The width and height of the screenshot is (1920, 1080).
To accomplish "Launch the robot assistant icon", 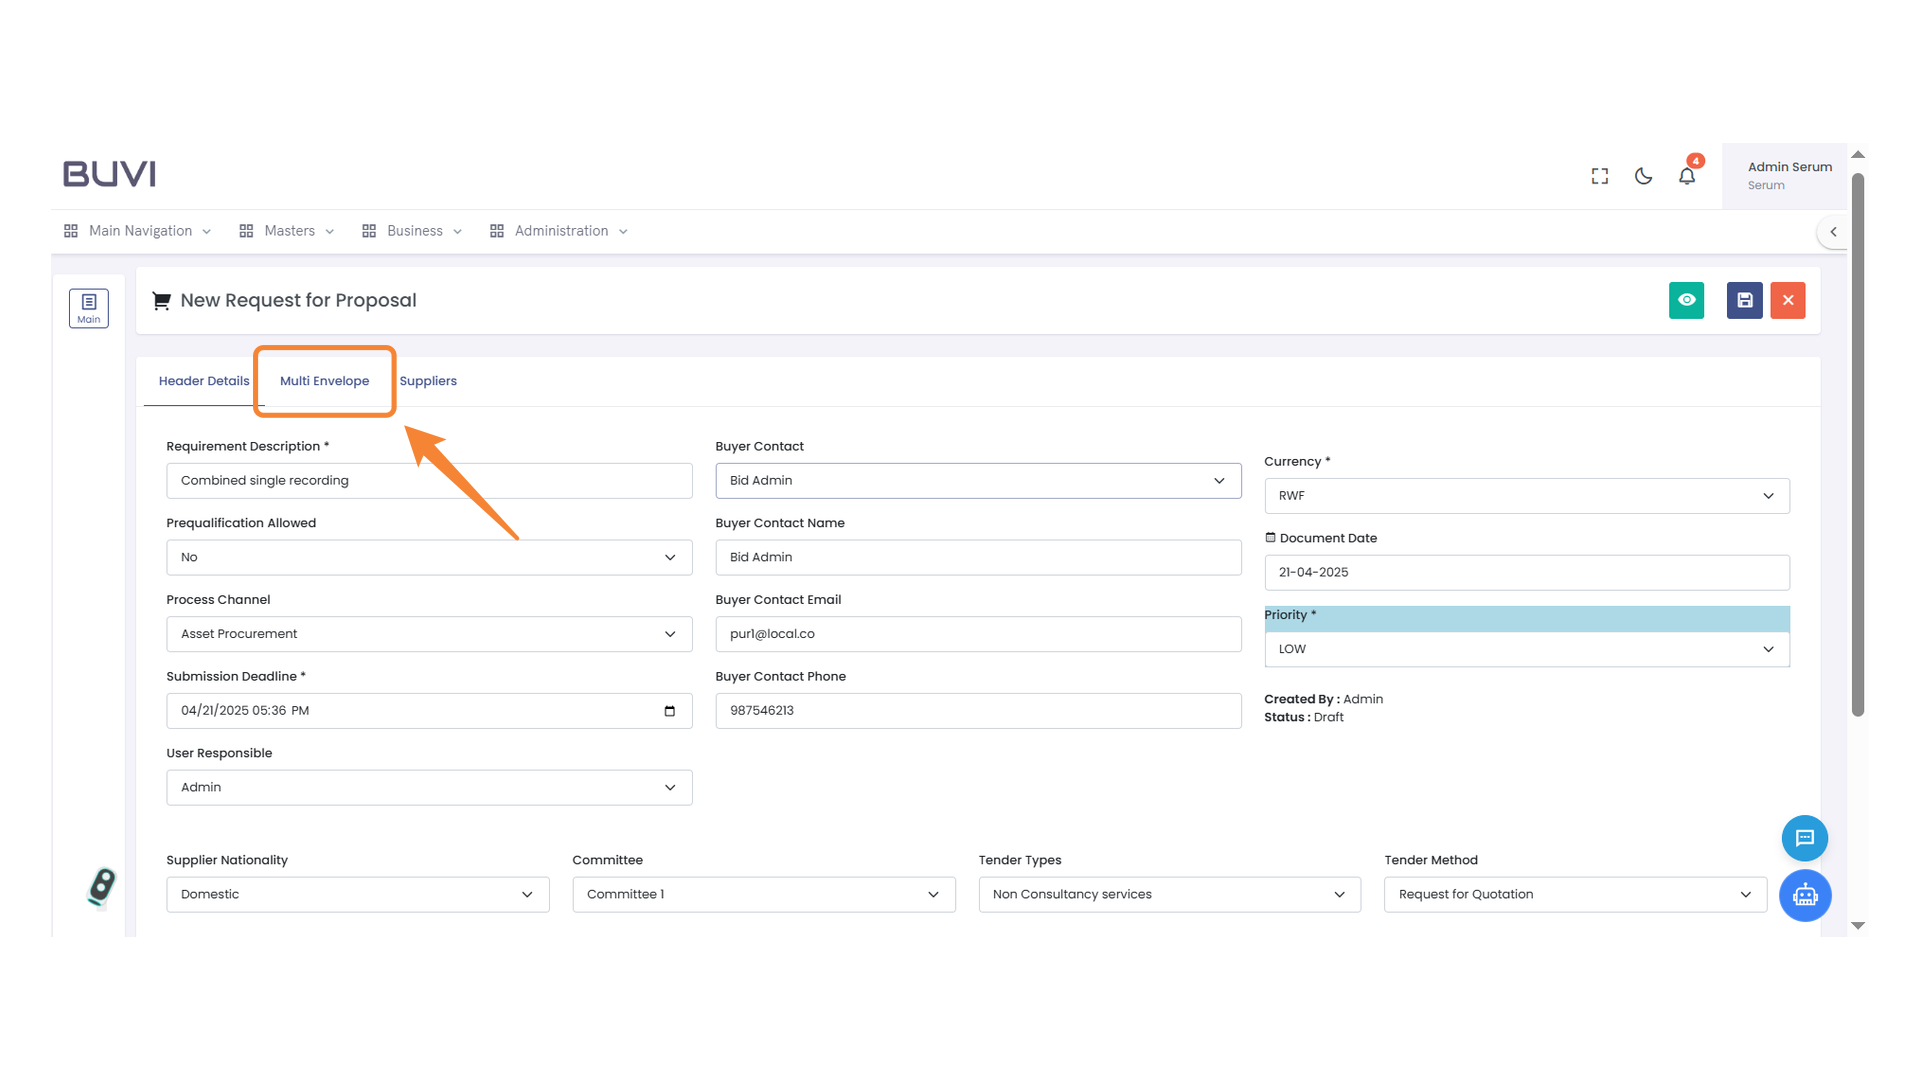I will pyautogui.click(x=1804, y=895).
